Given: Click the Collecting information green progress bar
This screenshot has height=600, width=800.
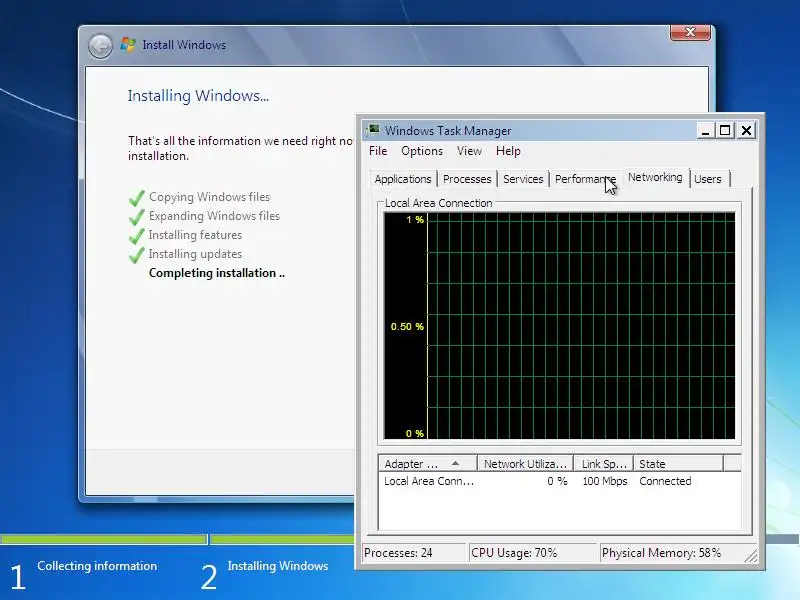Looking at the screenshot, I should (x=103, y=539).
